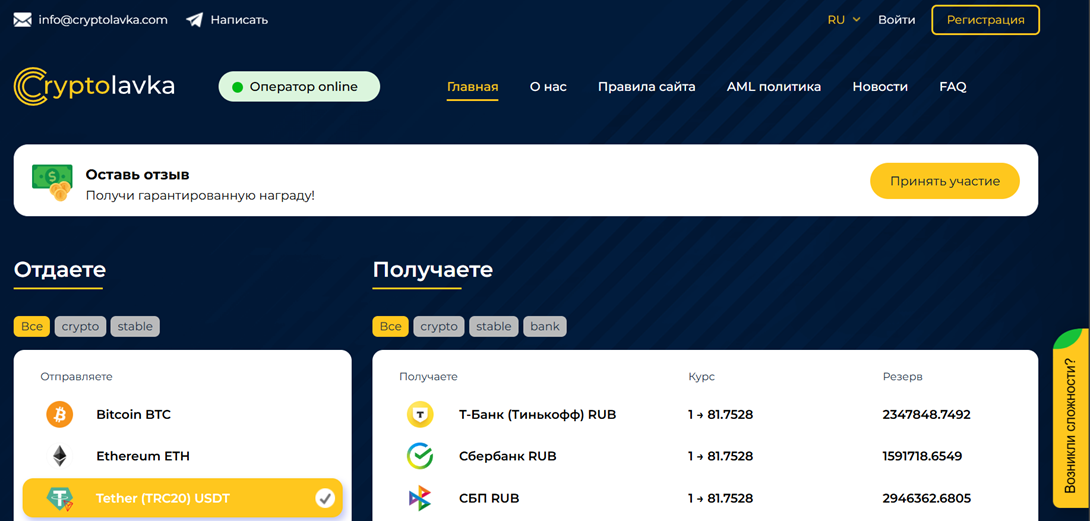Click the envelope email icon
1090x521 pixels.
coord(23,20)
